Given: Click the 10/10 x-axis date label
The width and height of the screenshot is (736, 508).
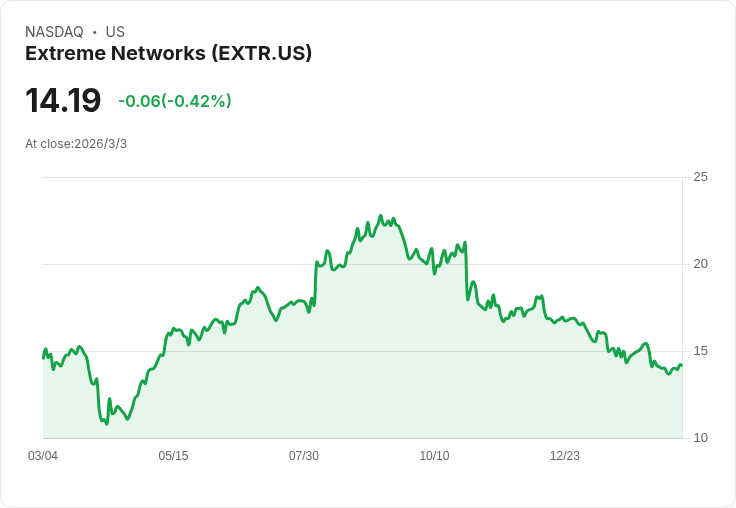Looking at the screenshot, I should coord(434,456).
